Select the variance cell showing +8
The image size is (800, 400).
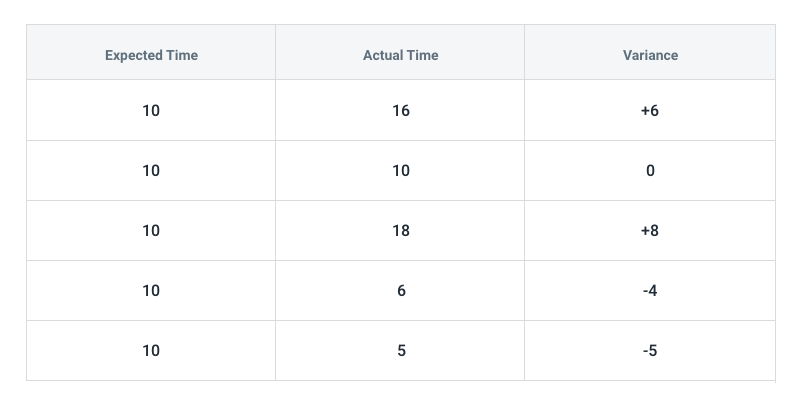tap(650, 231)
